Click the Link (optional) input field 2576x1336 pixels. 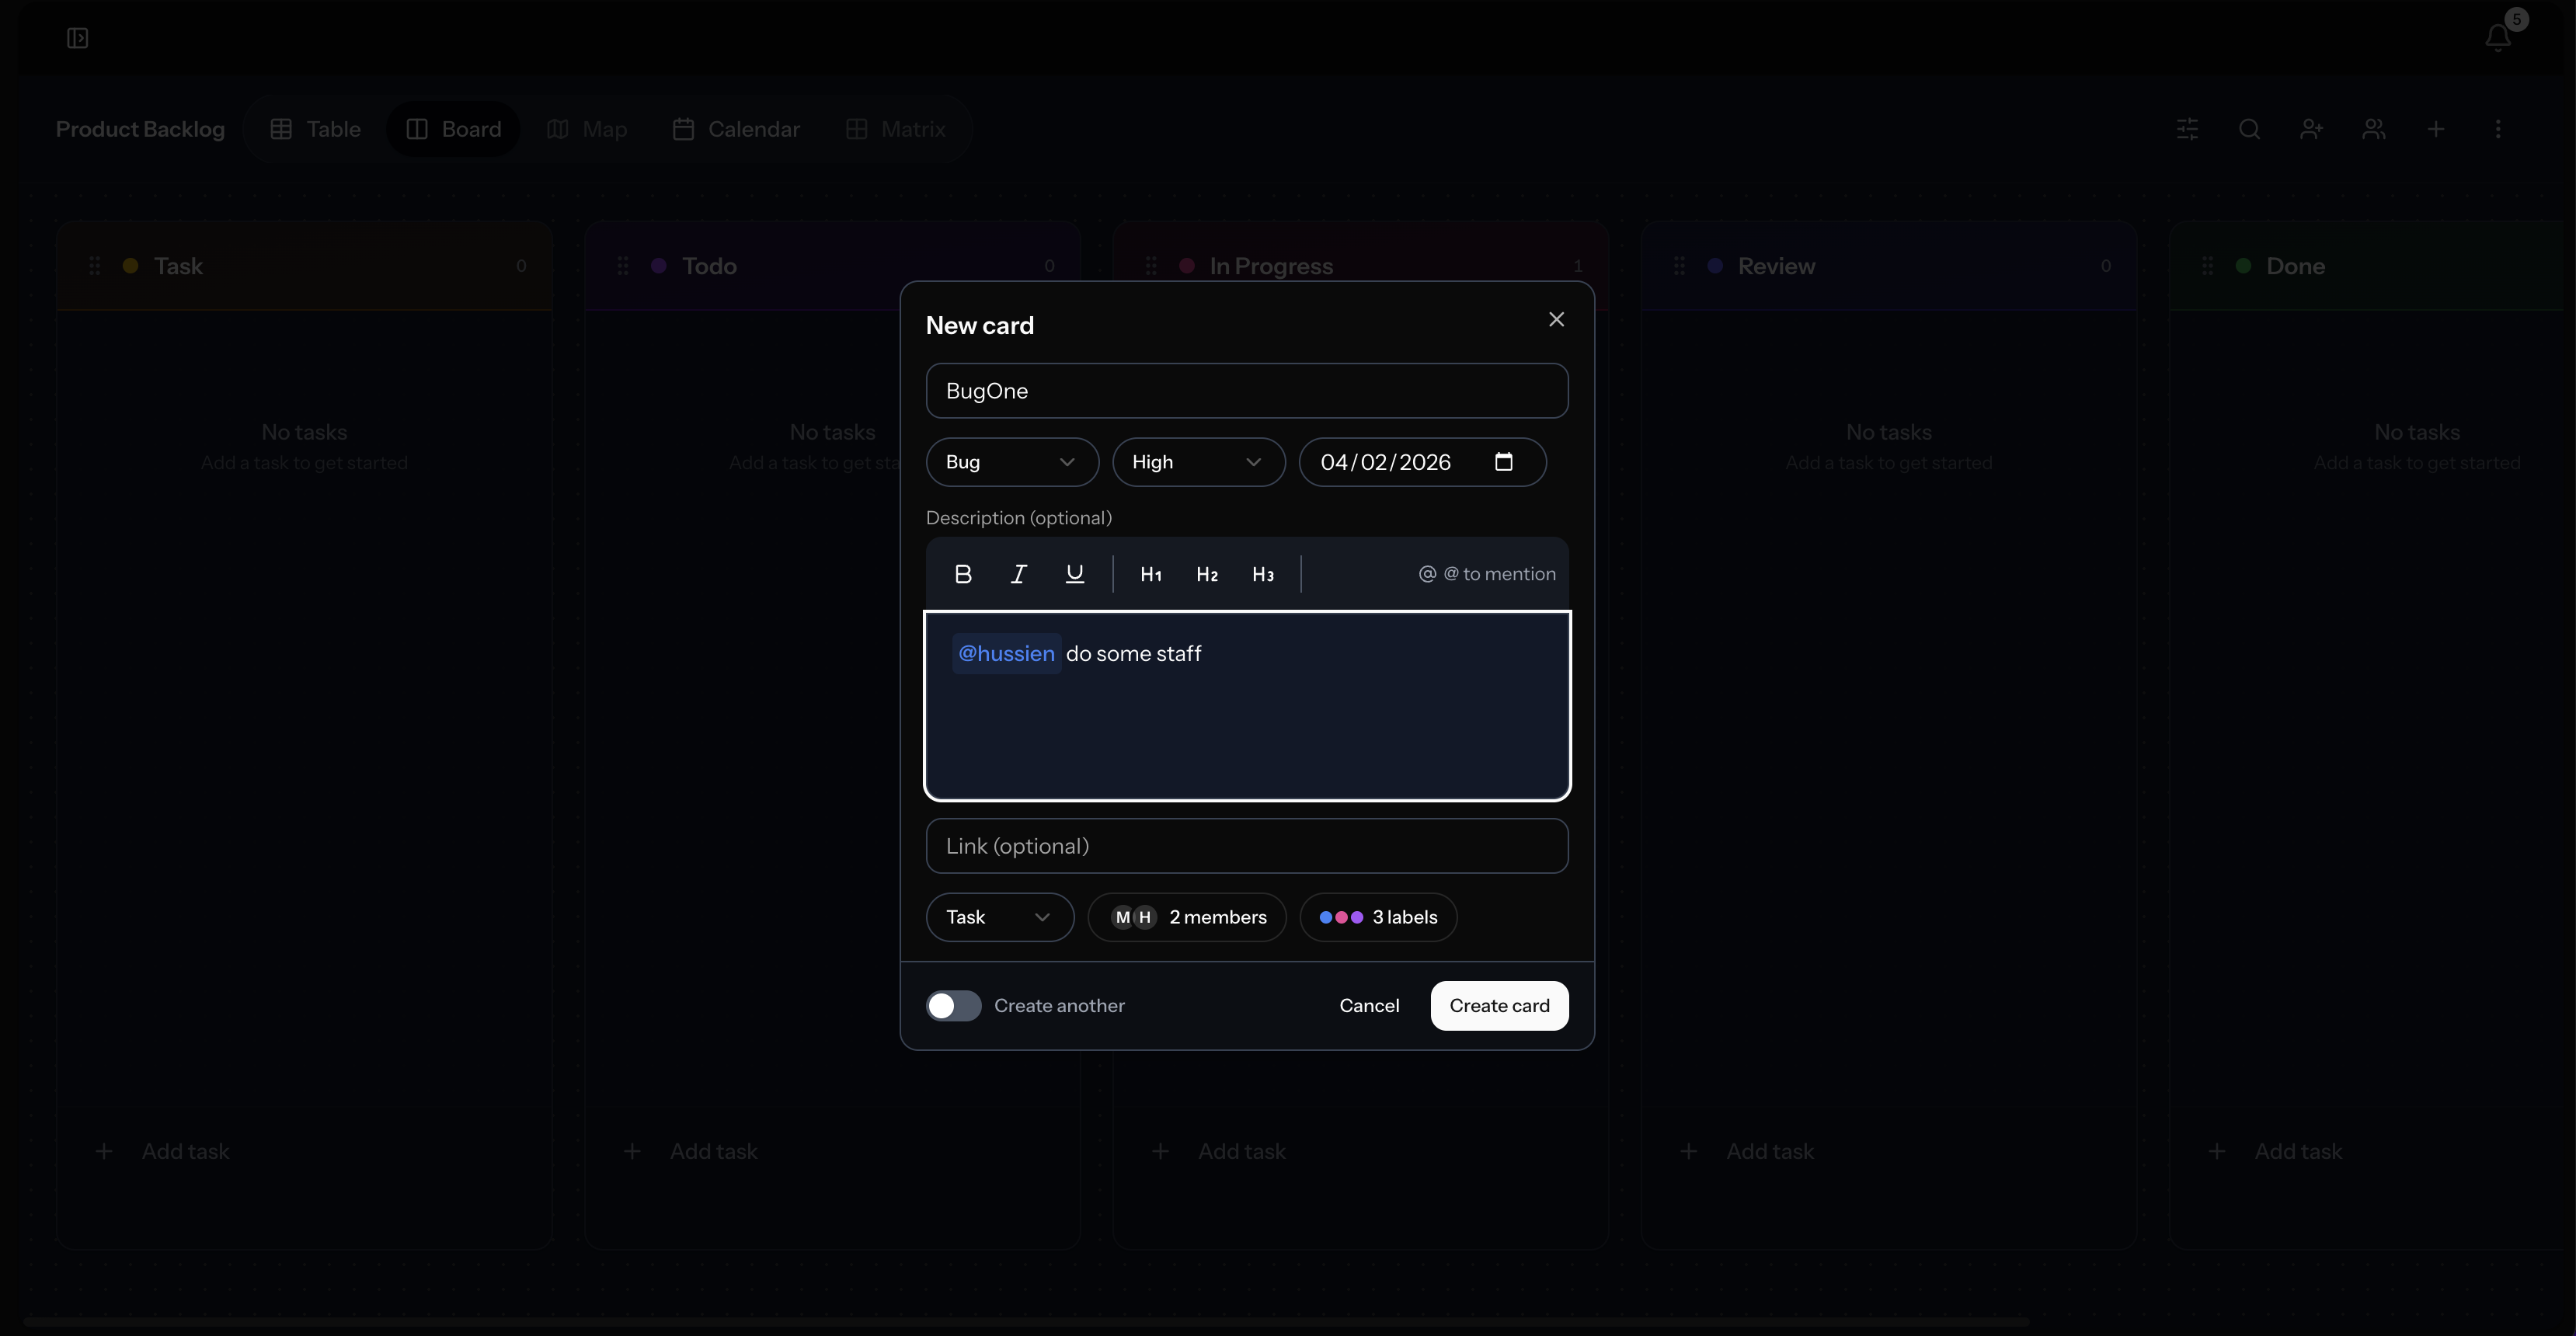pyautogui.click(x=1246, y=846)
